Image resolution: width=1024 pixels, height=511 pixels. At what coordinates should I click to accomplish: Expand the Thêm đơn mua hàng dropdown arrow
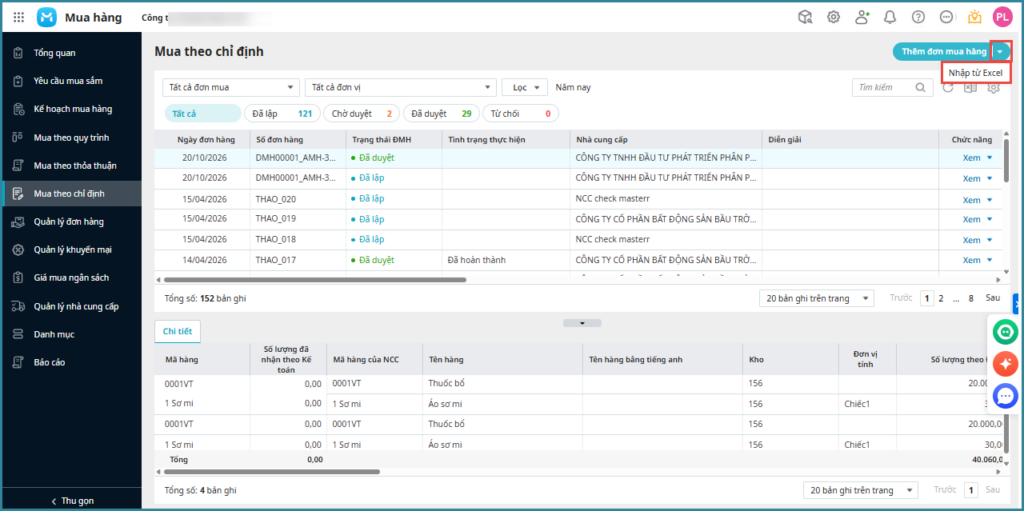1000,51
